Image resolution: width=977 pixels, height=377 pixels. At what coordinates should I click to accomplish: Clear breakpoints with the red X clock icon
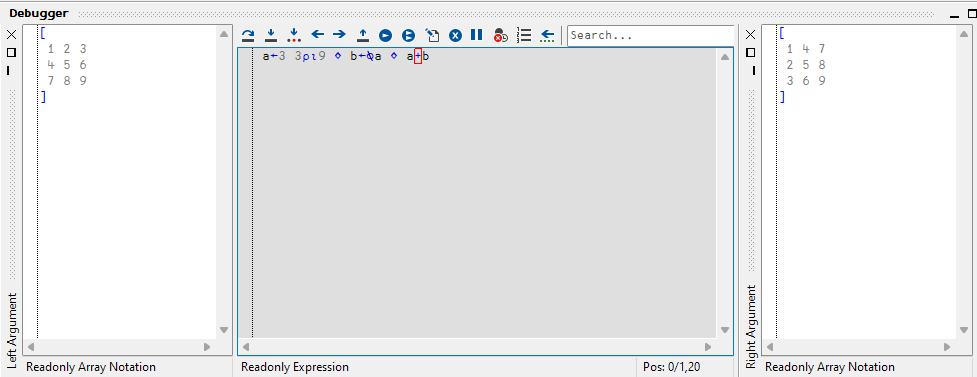click(500, 36)
